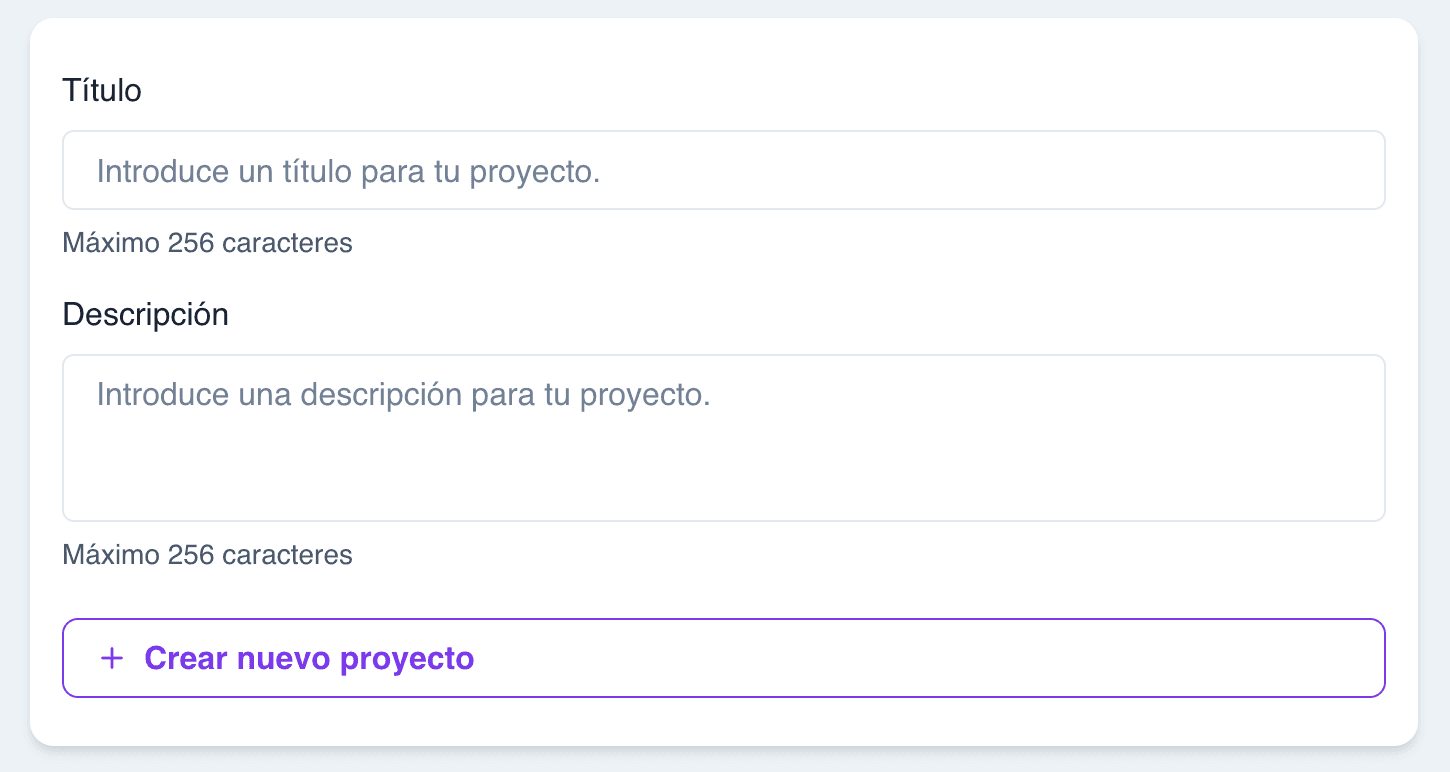This screenshot has height=772, width=1450.
Task: Click 'Máximo 256 caracteres' under the title field
Action: coord(207,243)
